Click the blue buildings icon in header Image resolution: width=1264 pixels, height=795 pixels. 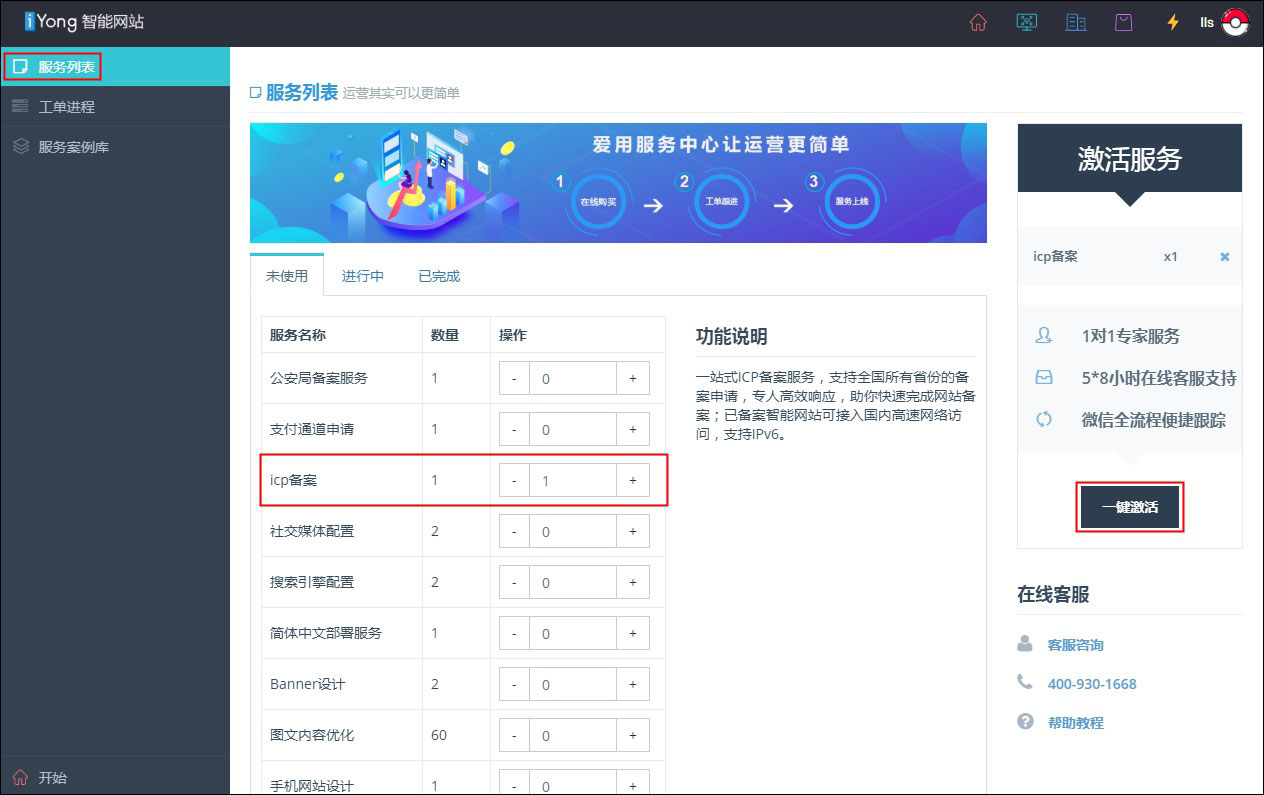[x=1076, y=22]
